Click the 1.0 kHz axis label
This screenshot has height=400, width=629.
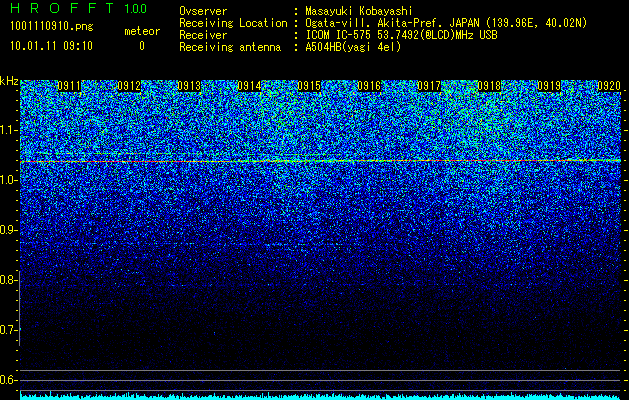pos(9,180)
